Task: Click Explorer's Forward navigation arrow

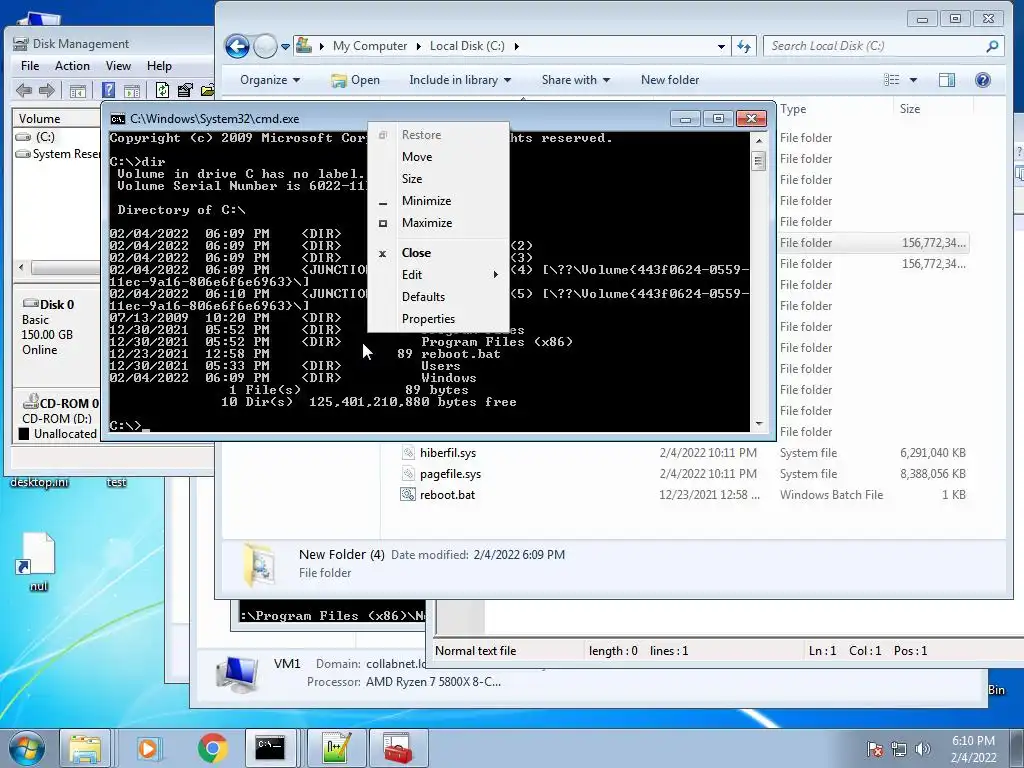Action: 265,46
